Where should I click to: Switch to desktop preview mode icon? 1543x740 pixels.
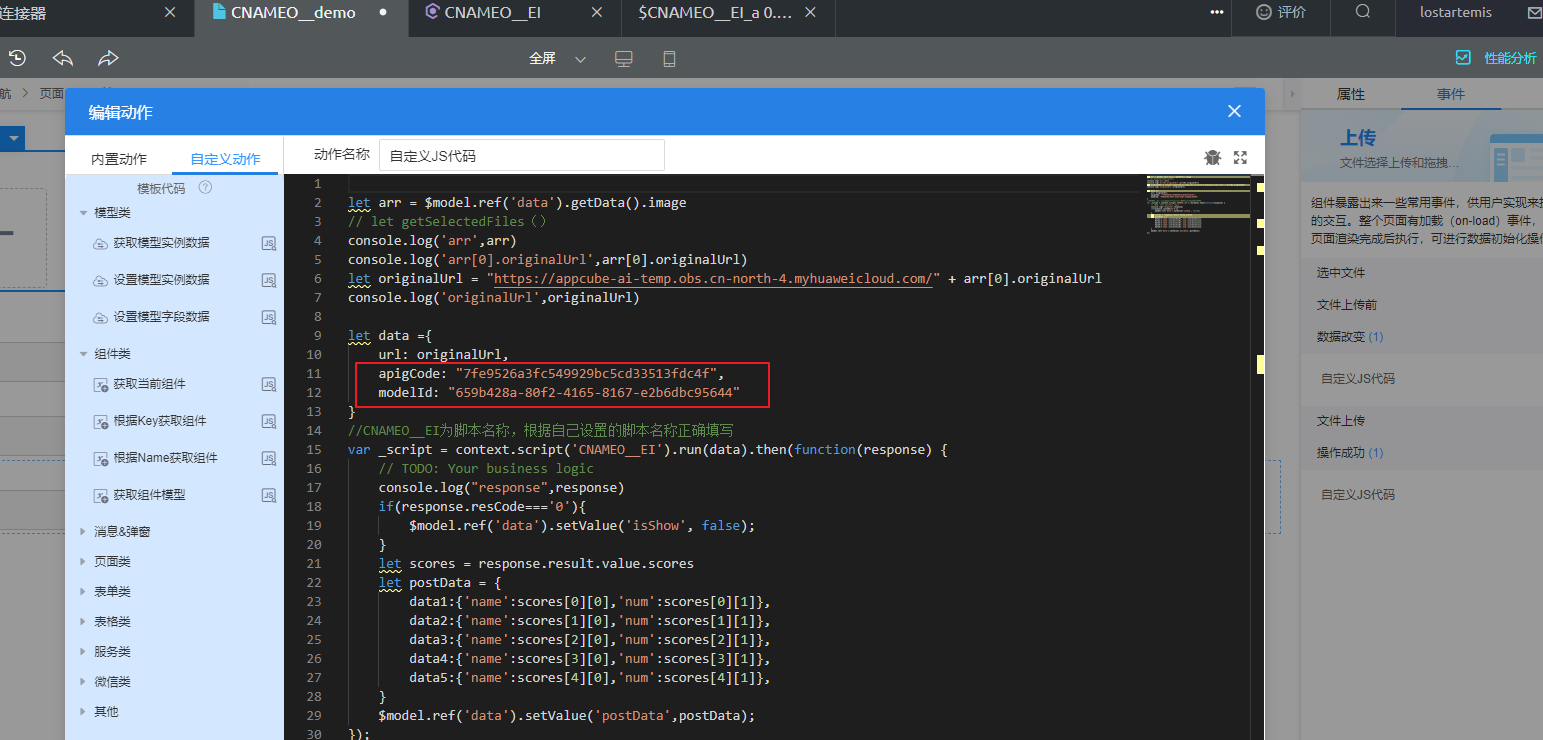click(624, 59)
